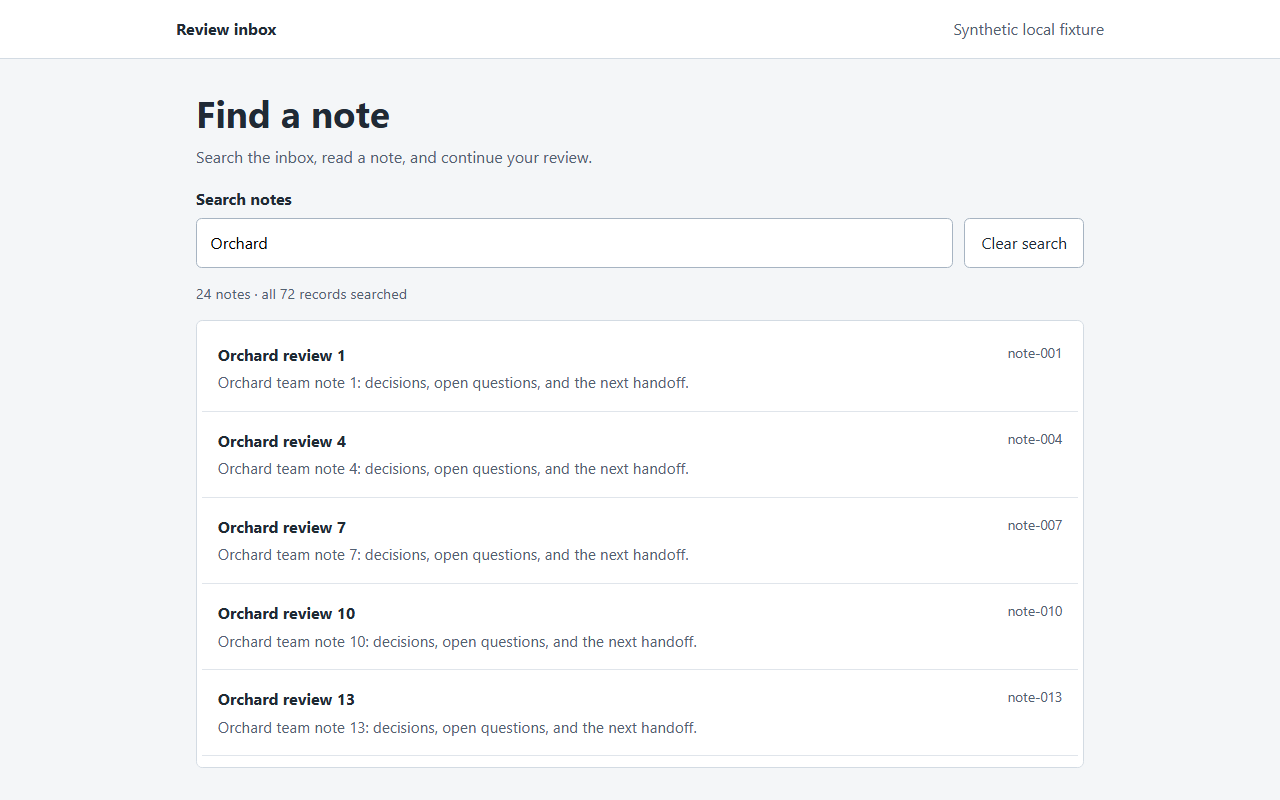Select the note-013 identifier

tap(1035, 697)
